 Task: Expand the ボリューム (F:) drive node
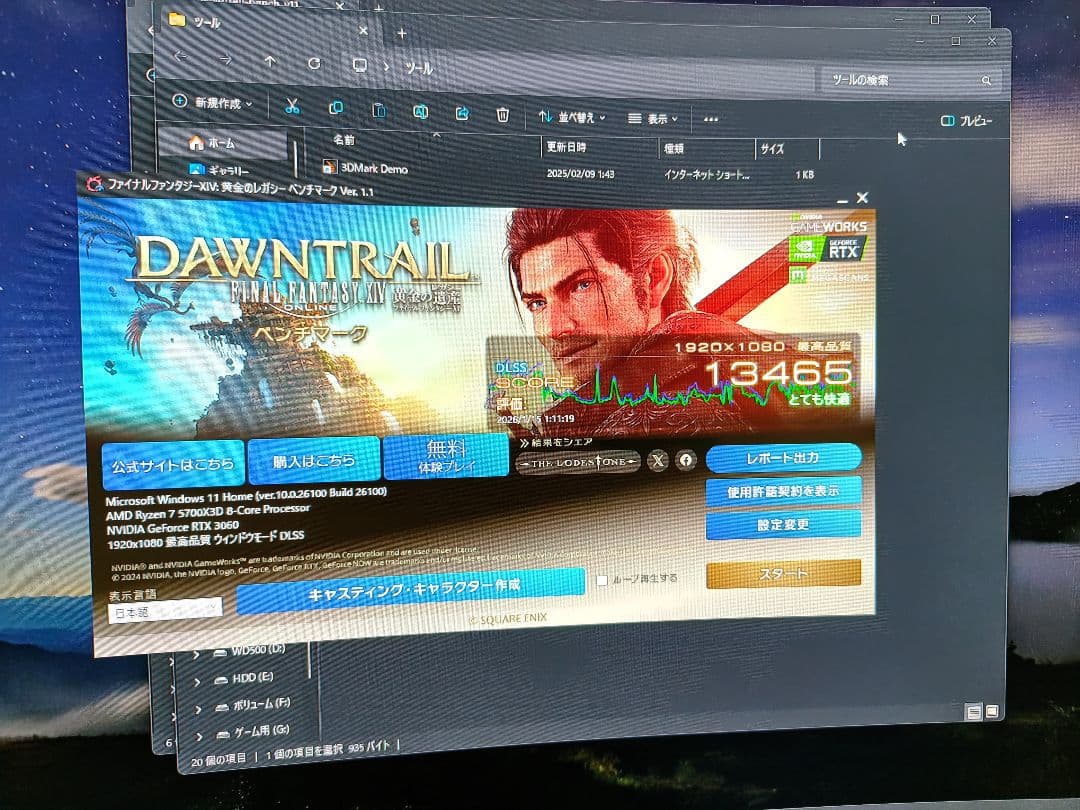point(198,709)
